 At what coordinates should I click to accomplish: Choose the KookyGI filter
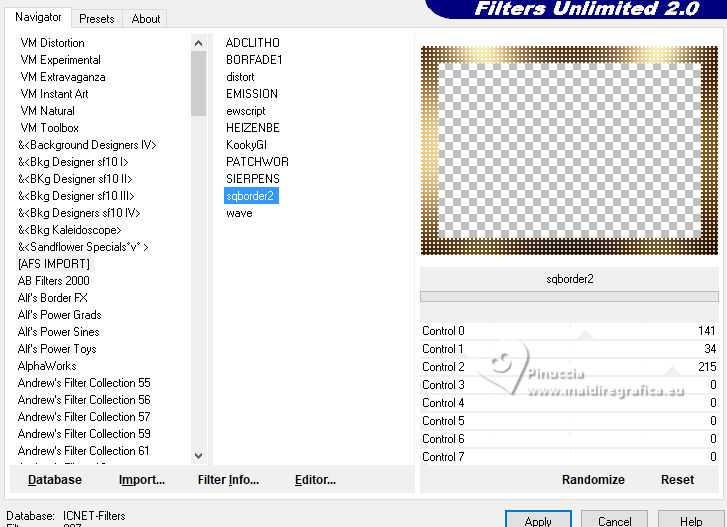[x=246, y=145]
